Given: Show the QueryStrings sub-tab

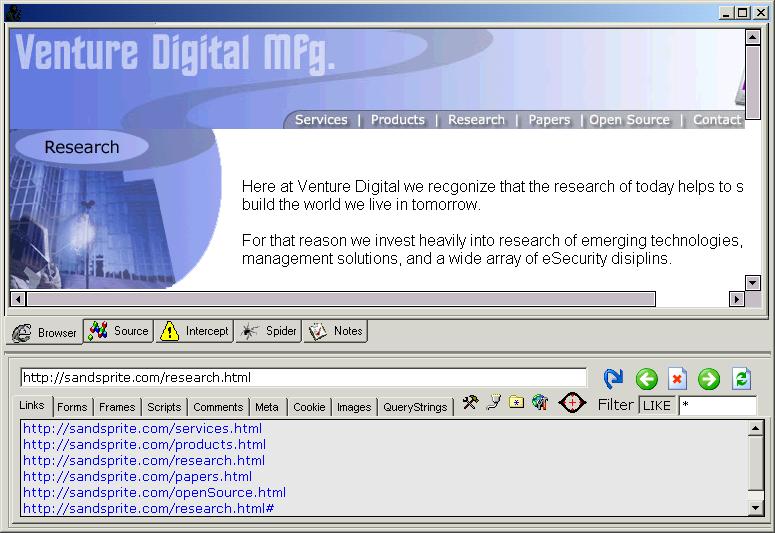Looking at the screenshot, I should pyautogui.click(x=415, y=407).
